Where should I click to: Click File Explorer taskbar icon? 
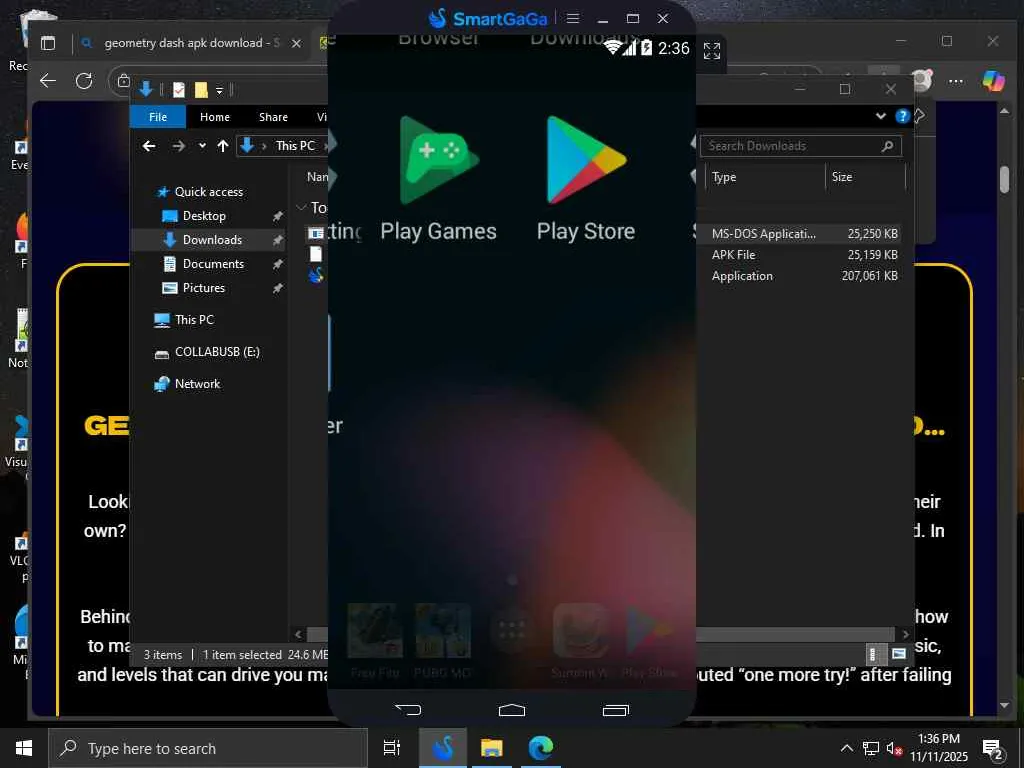click(x=492, y=748)
